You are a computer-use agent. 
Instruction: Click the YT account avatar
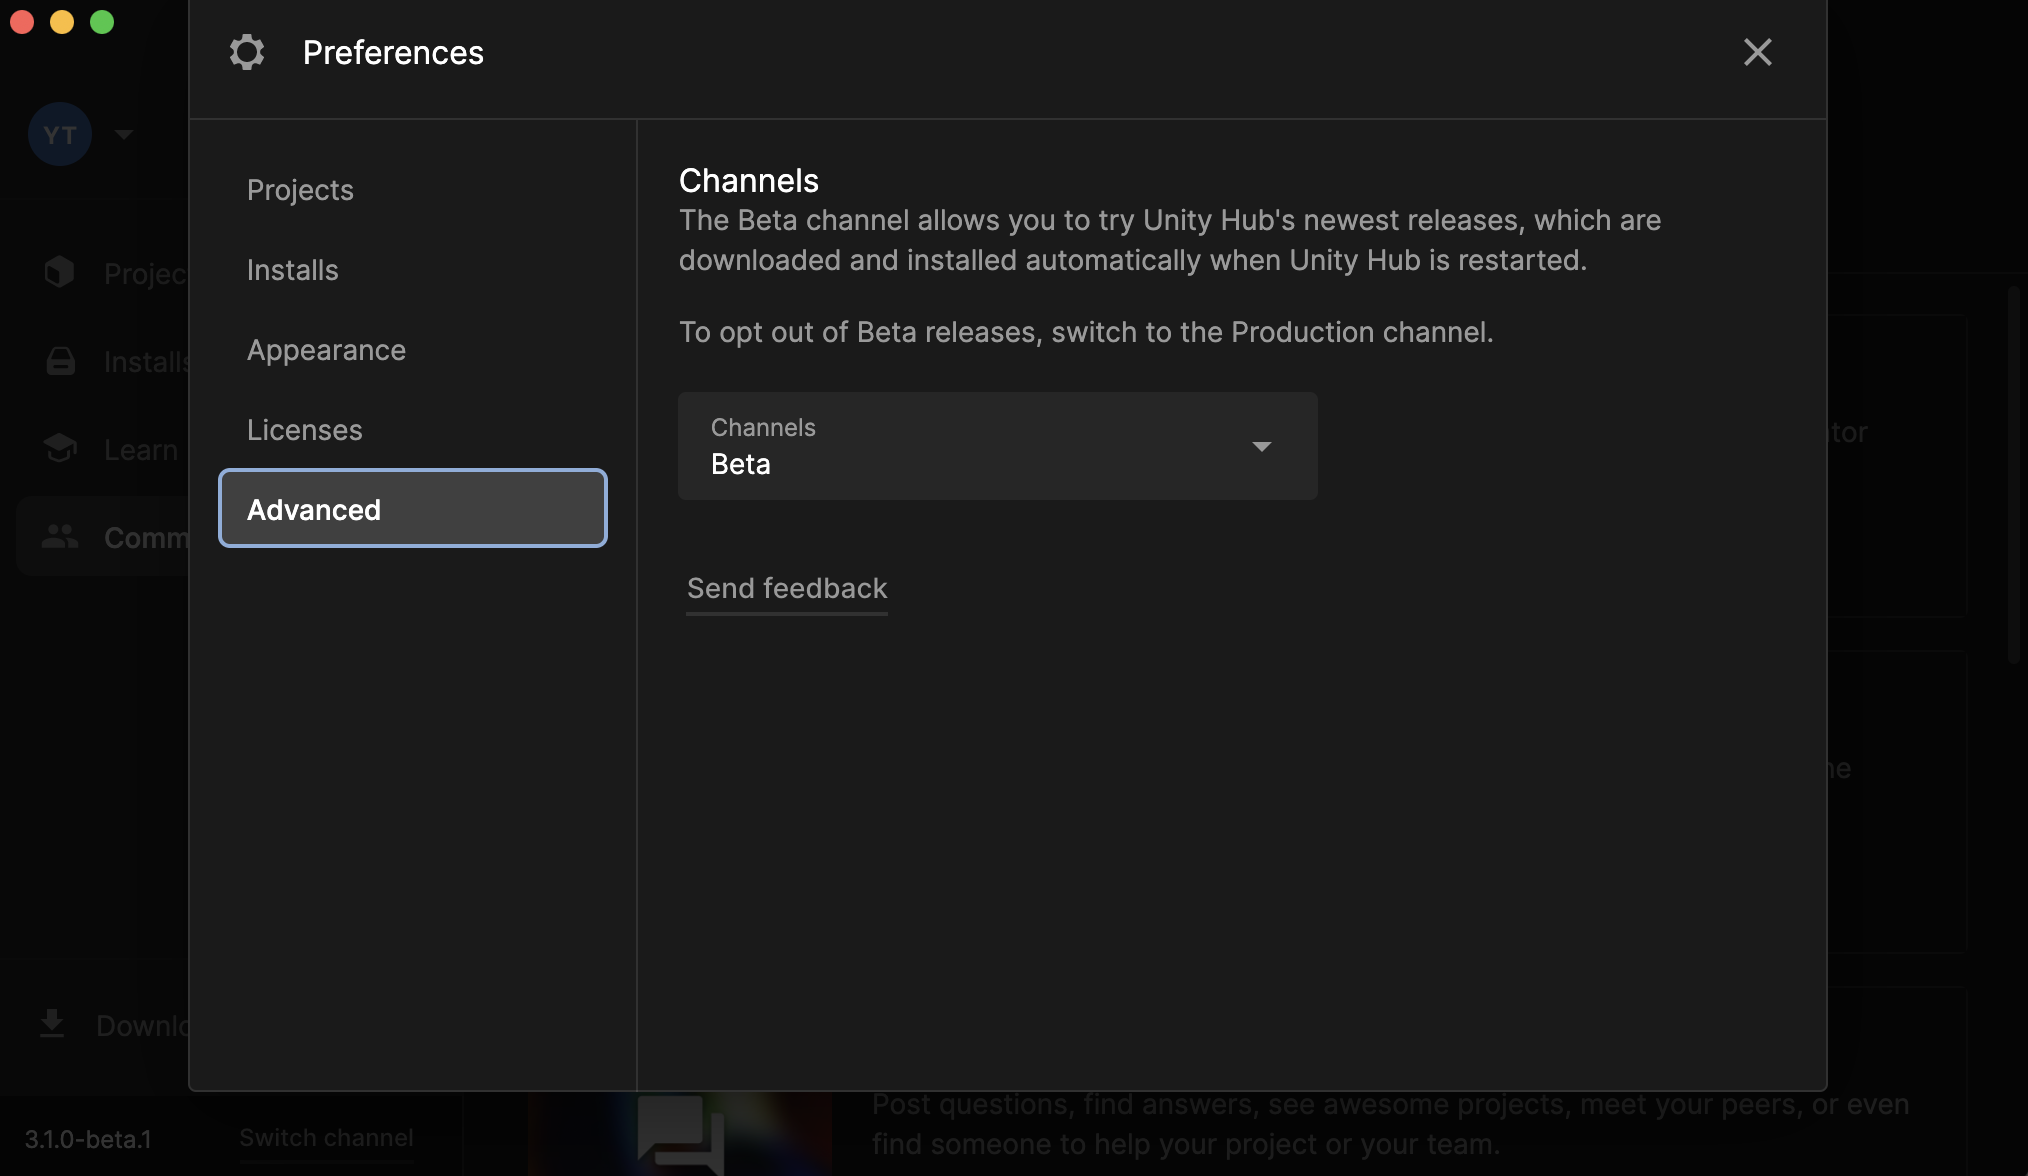[x=60, y=134]
